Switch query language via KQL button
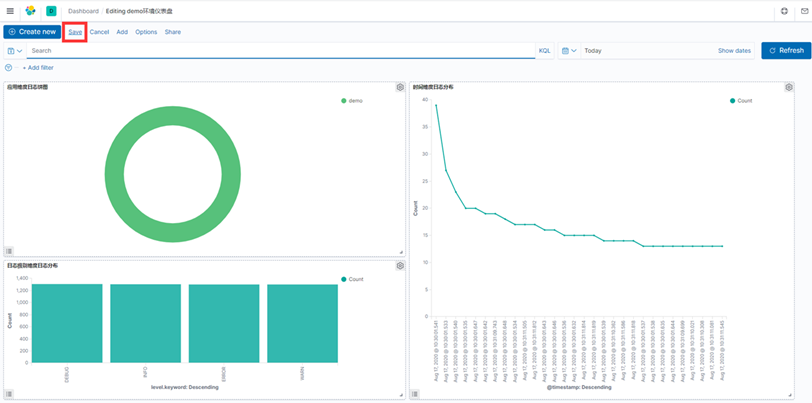 click(544, 51)
